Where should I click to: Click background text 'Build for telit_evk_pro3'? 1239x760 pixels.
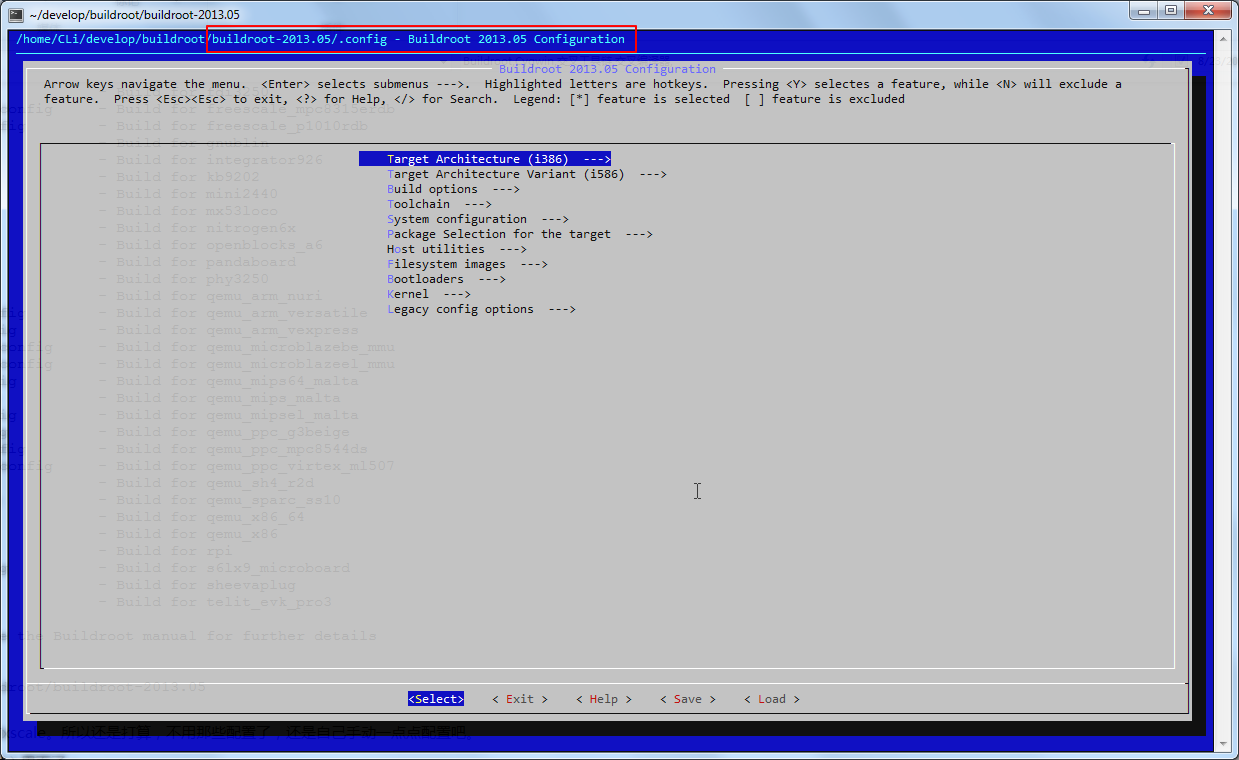(224, 602)
